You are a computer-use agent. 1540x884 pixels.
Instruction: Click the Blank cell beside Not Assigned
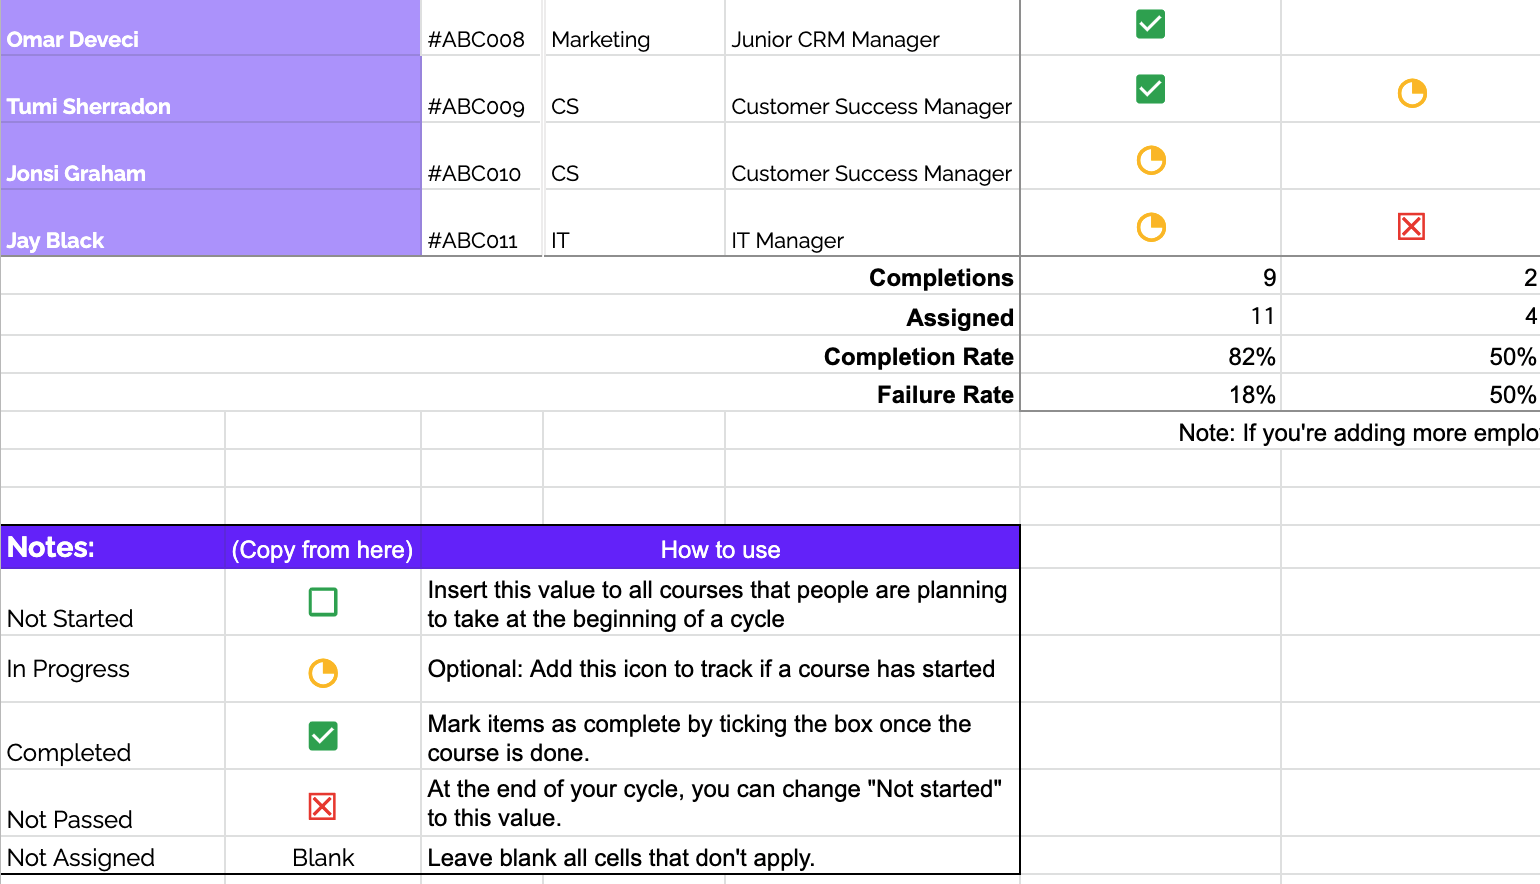[323, 858]
